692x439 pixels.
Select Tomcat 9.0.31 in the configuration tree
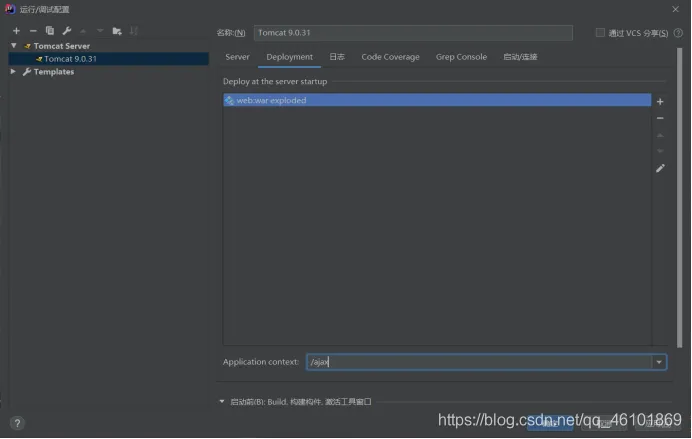109,59
